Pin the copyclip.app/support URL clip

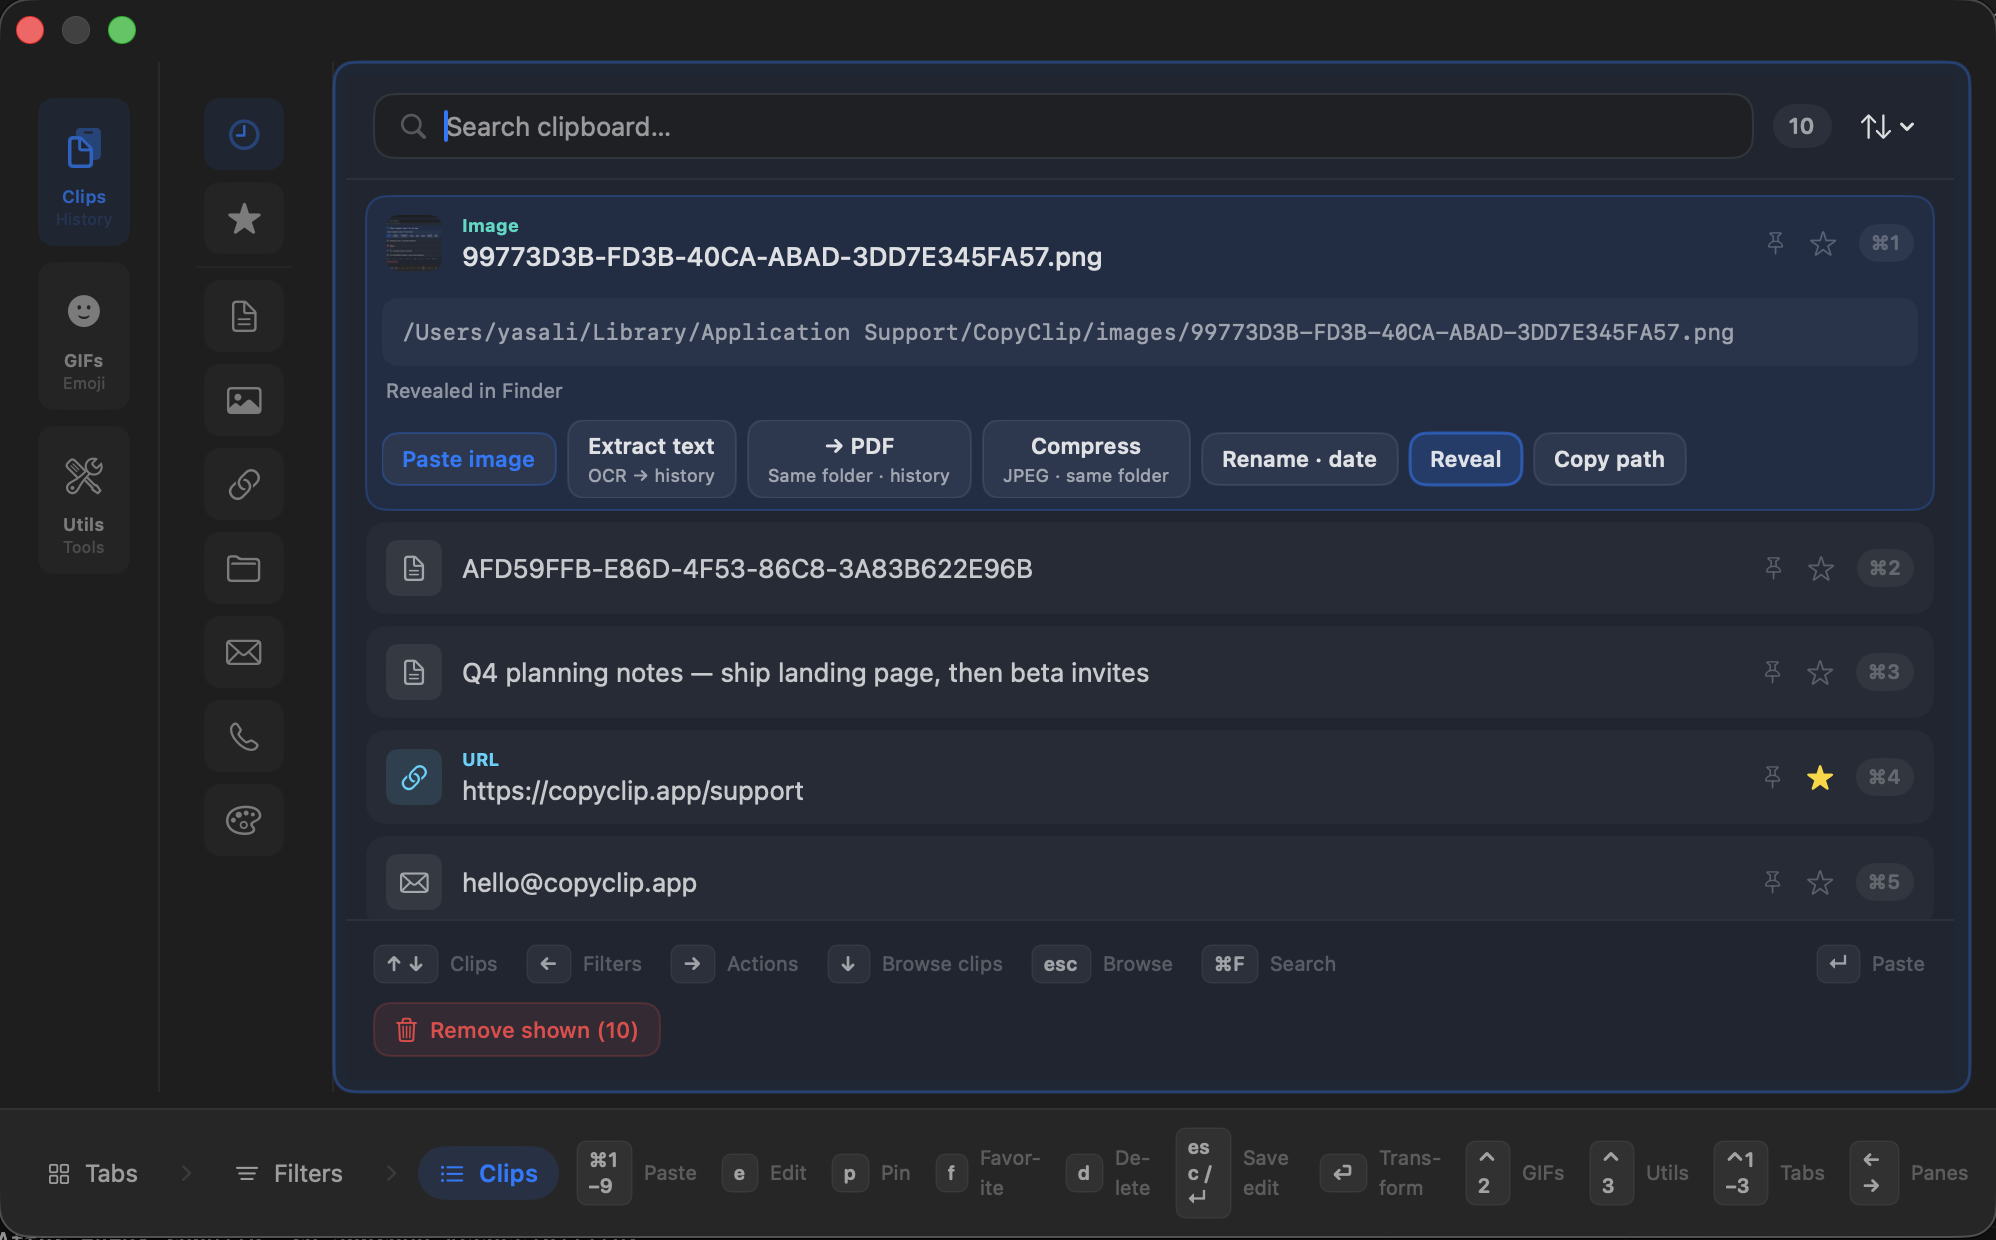click(1772, 777)
